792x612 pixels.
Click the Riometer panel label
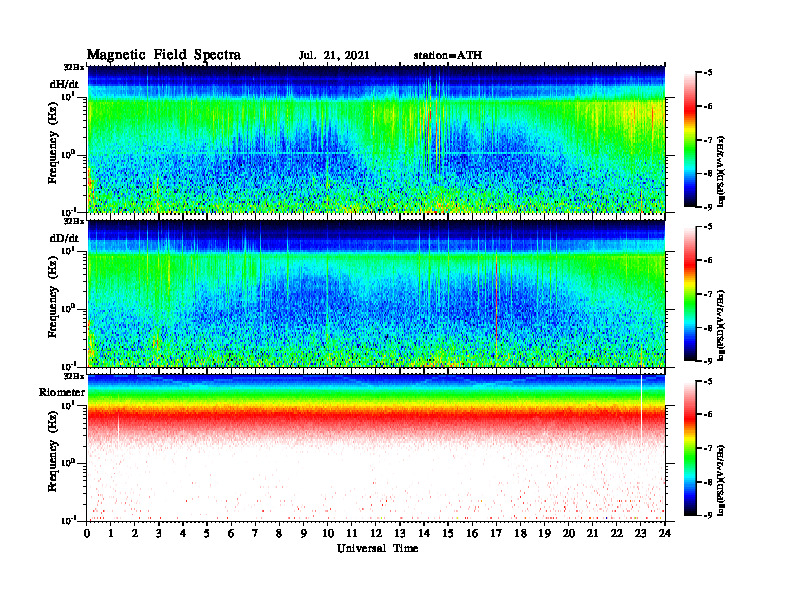click(x=62, y=392)
